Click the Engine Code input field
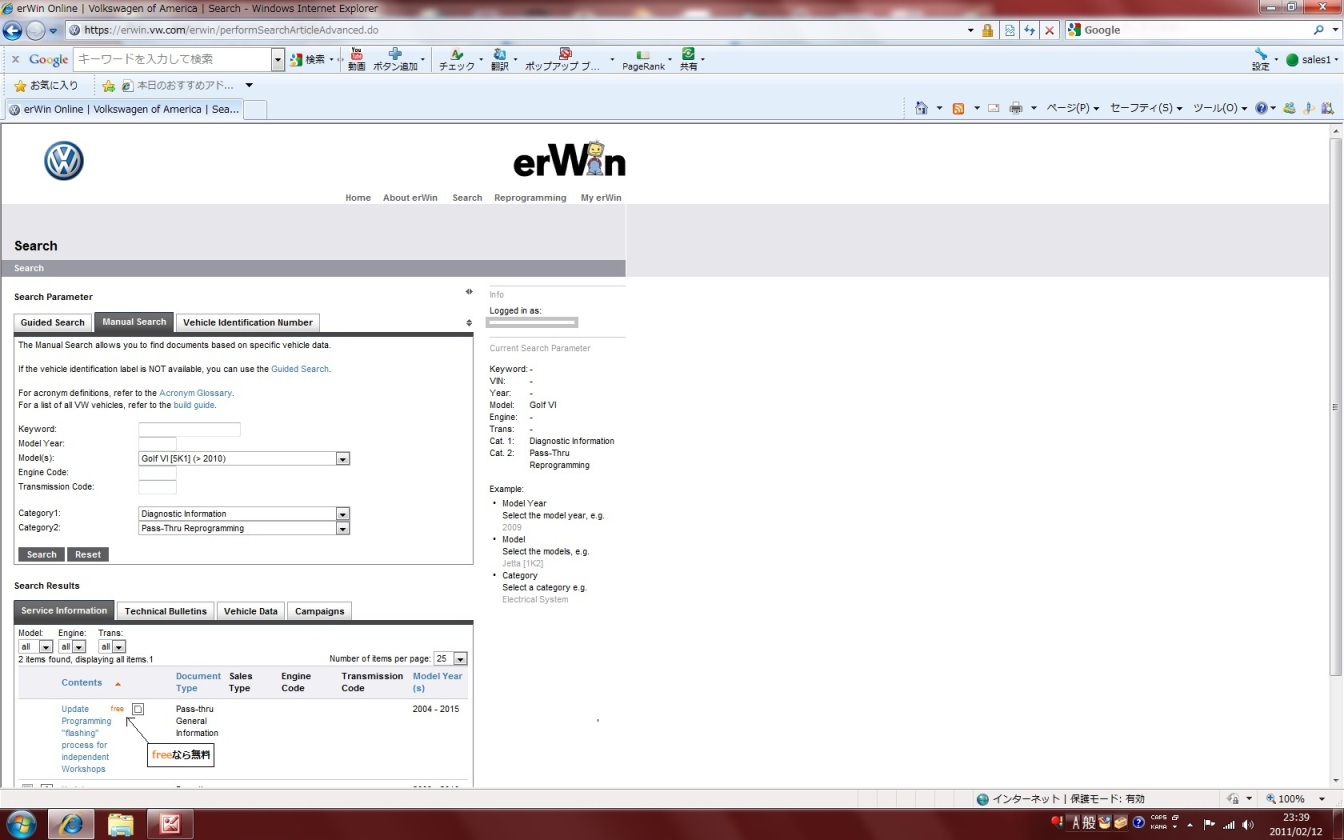 point(157,473)
